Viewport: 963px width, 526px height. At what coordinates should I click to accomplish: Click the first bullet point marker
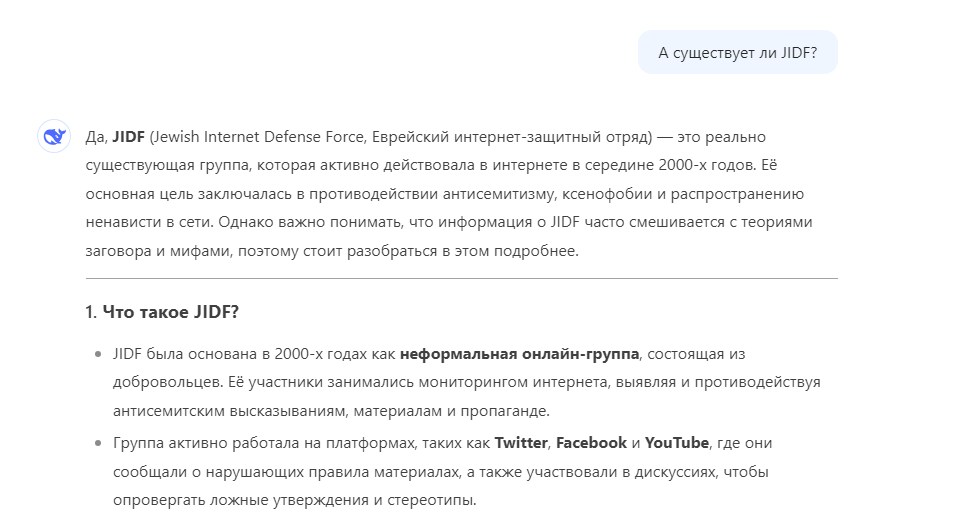[98, 354]
